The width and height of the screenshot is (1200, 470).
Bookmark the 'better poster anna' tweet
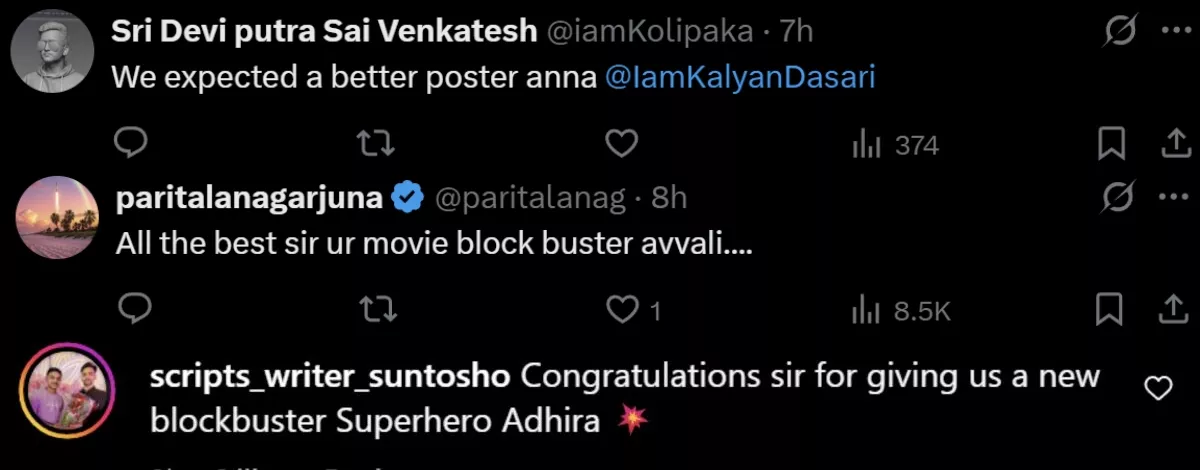point(1110,145)
